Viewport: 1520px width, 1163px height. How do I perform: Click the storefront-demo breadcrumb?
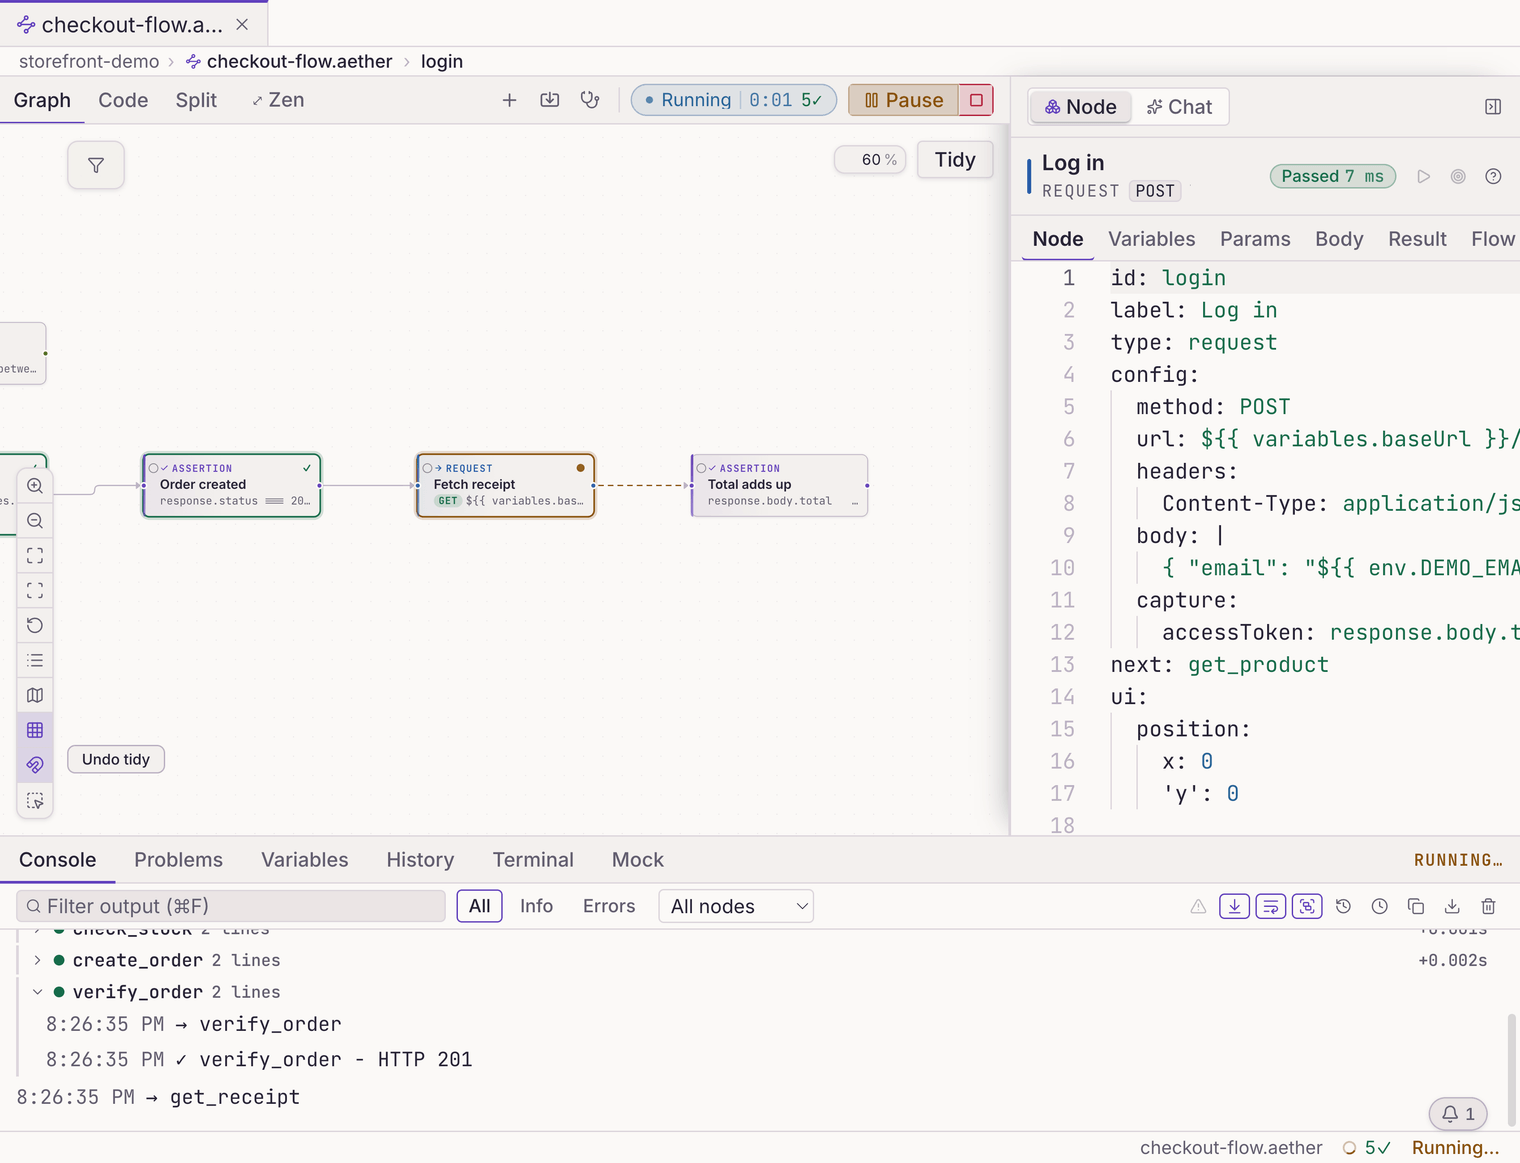[x=89, y=61]
